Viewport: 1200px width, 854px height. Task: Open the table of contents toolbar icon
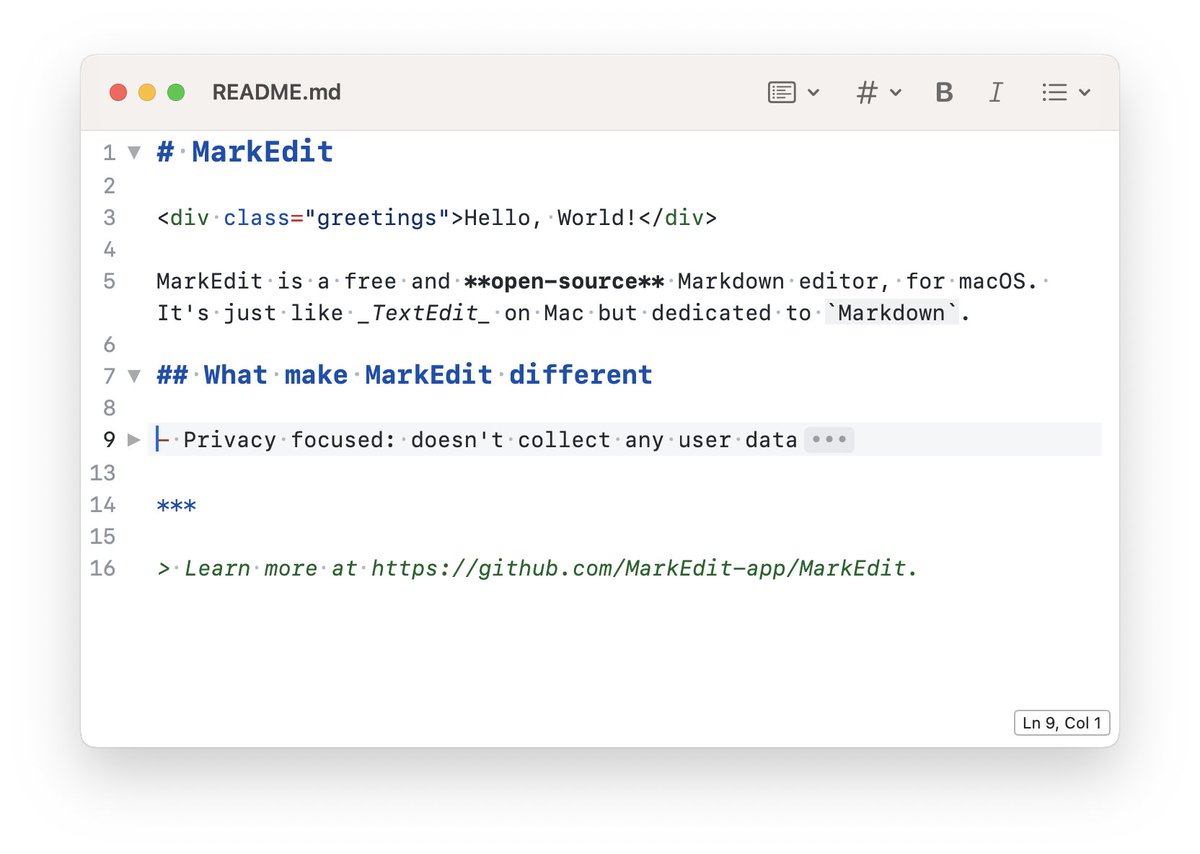[x=782, y=92]
